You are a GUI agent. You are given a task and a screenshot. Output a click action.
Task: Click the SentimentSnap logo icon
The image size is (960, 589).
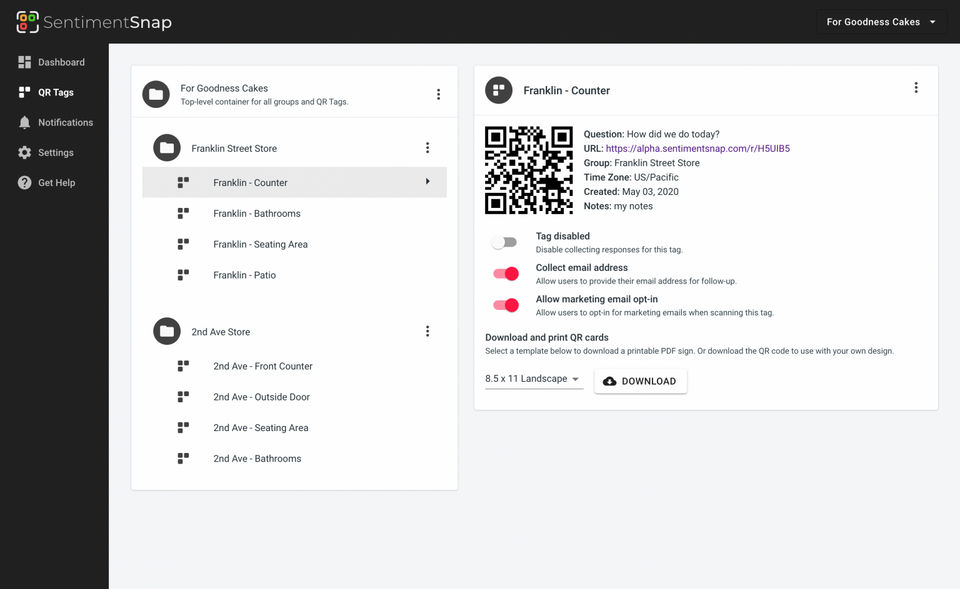point(27,22)
